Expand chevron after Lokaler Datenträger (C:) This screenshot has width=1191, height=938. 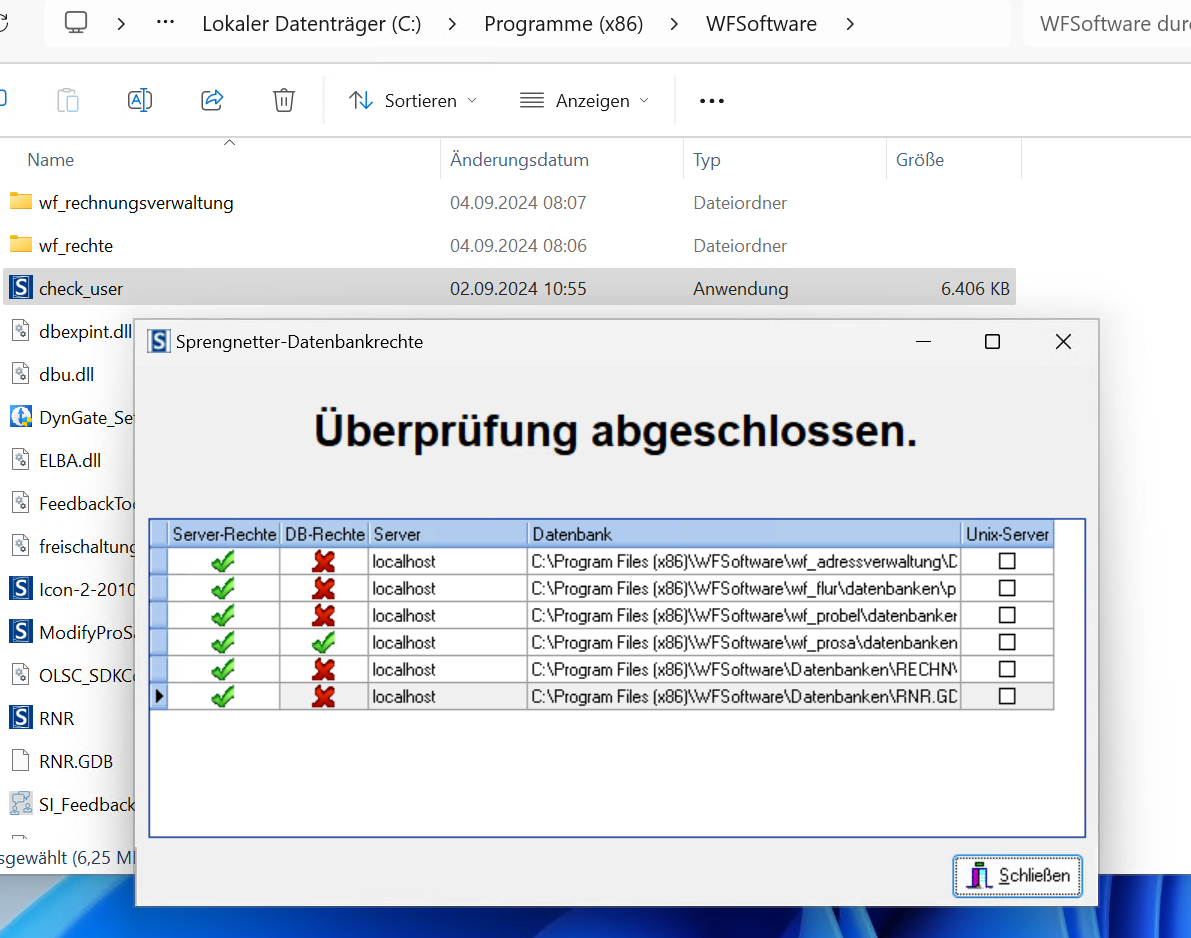453,24
